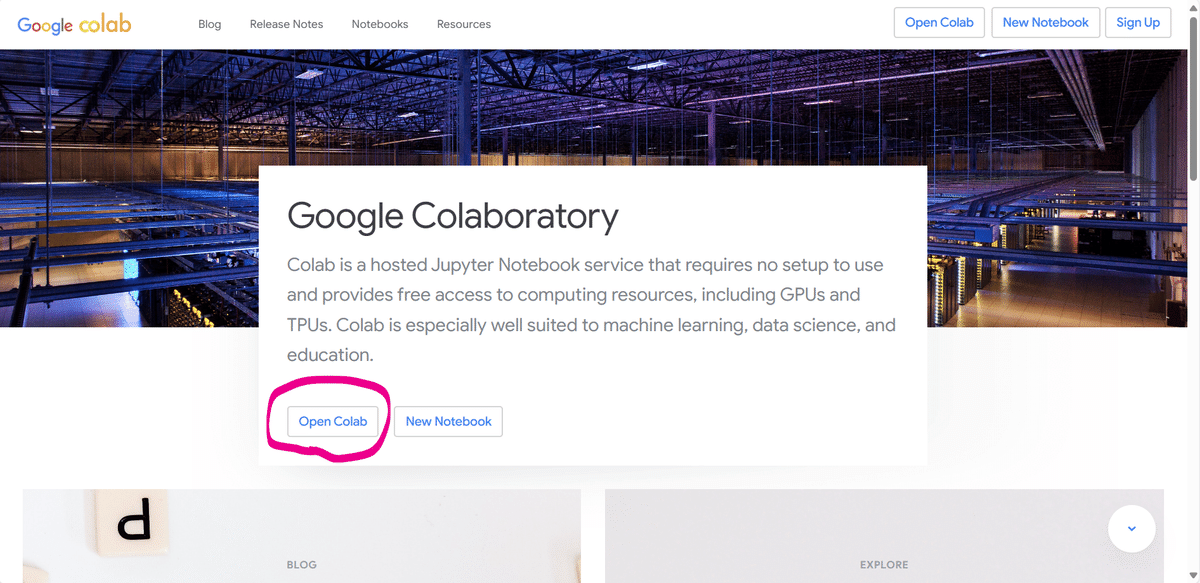The height and width of the screenshot is (583, 1200).
Task: Click the round scroll-down chevron button
Action: tap(1131, 529)
